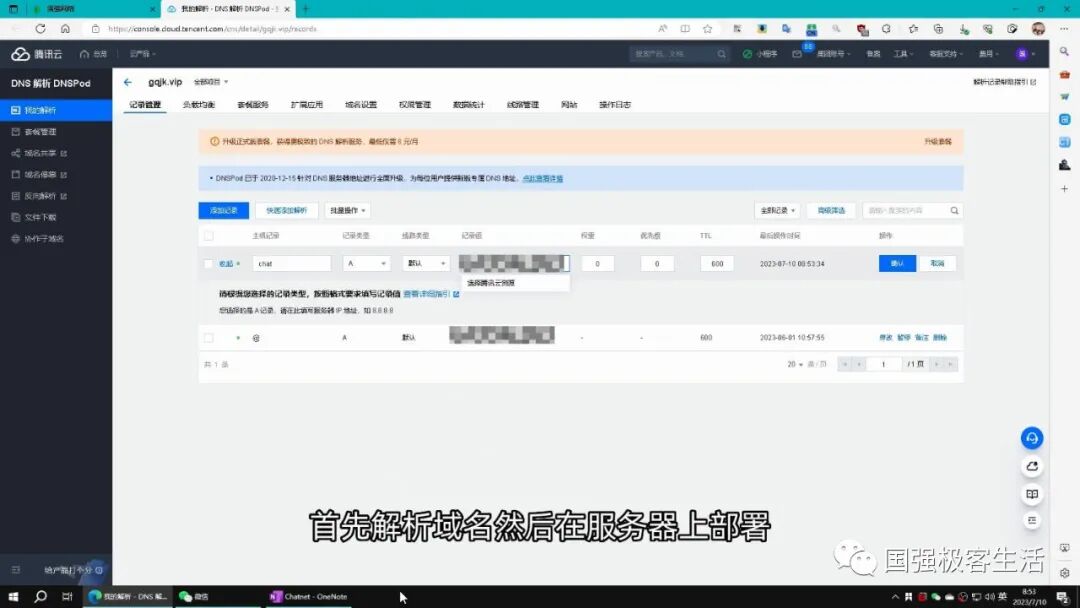1080x608 pixels.
Task: Tick the checkbox of the @ record row
Action: pyautogui.click(x=209, y=338)
